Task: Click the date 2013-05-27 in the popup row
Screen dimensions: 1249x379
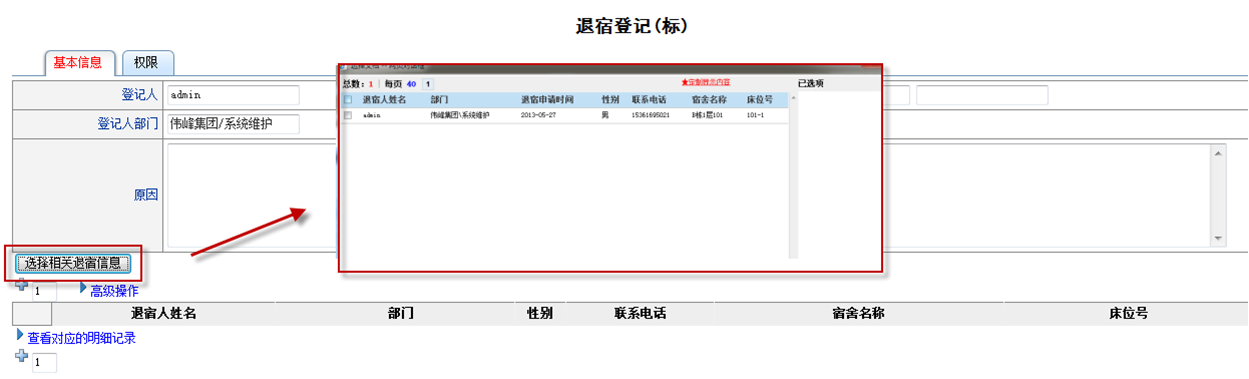Action: 538,115
